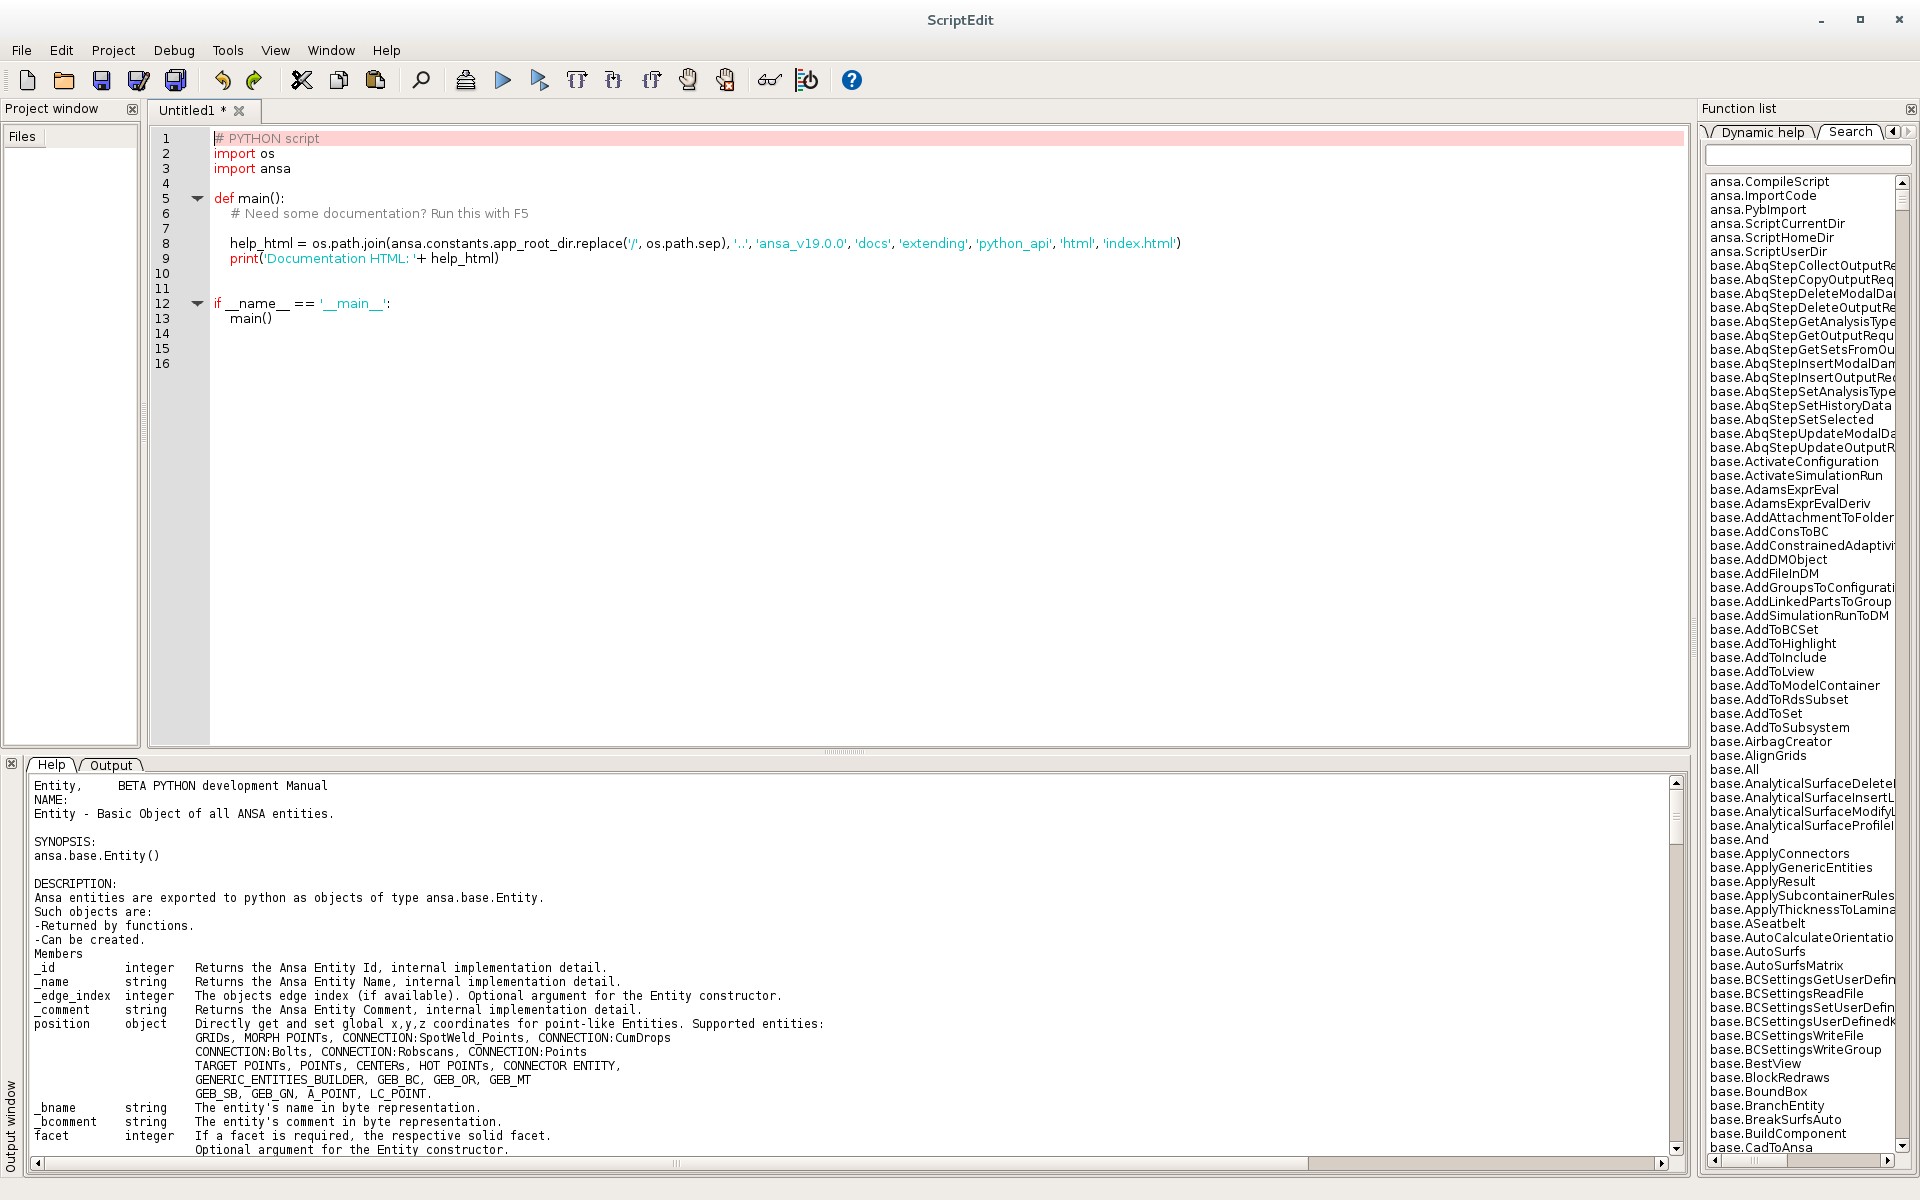This screenshot has height=1200, width=1920.
Task: Click the hand breakpoint icon
Action: coord(688,80)
